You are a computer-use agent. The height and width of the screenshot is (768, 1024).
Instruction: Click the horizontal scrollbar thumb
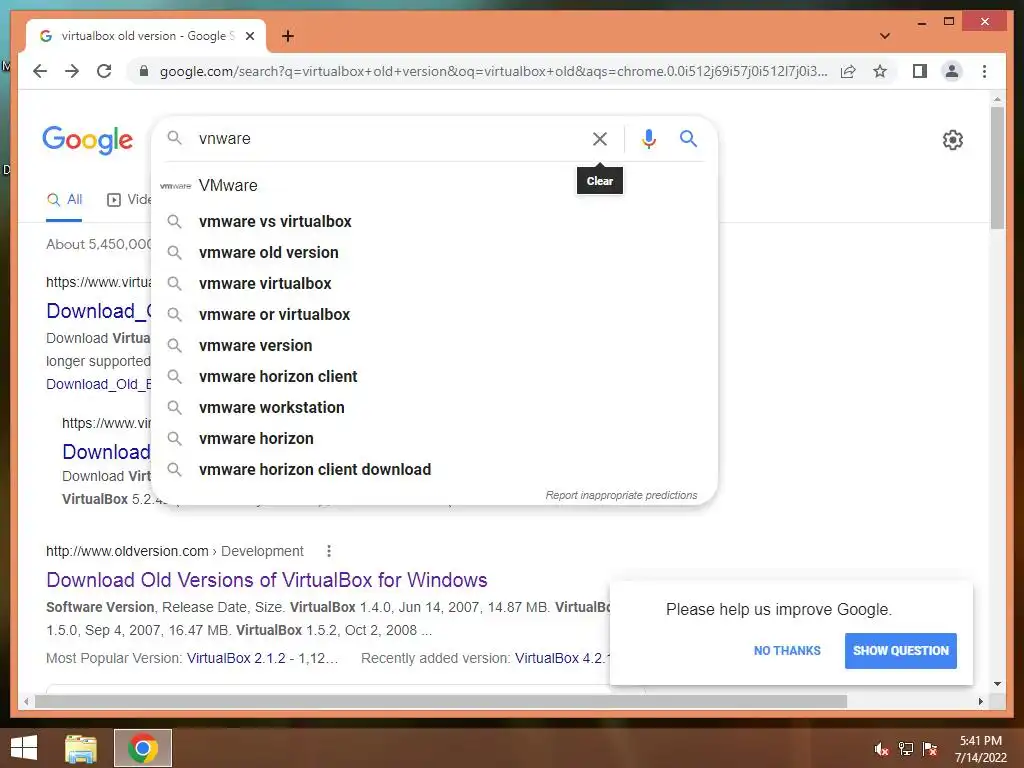click(x=441, y=701)
